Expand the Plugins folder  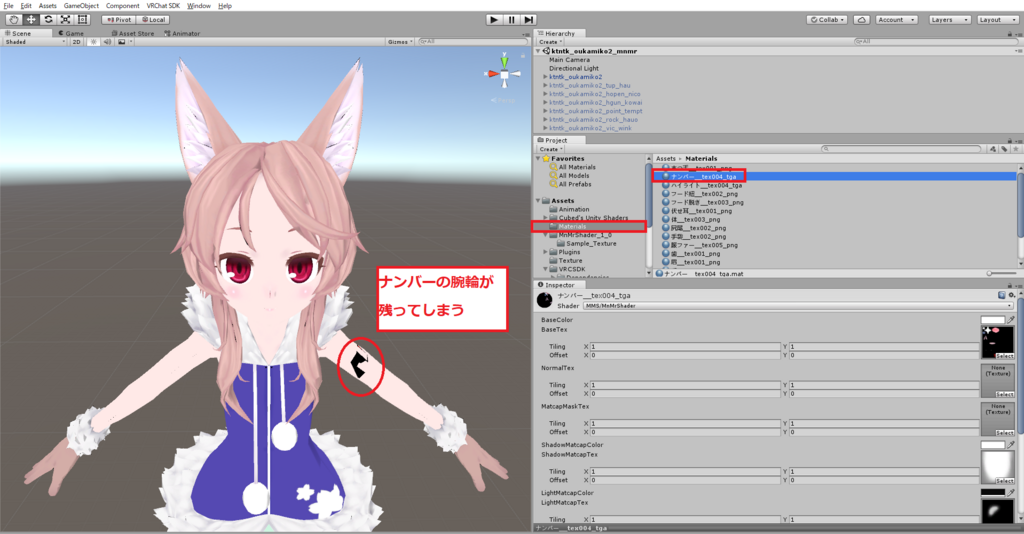(x=545, y=252)
